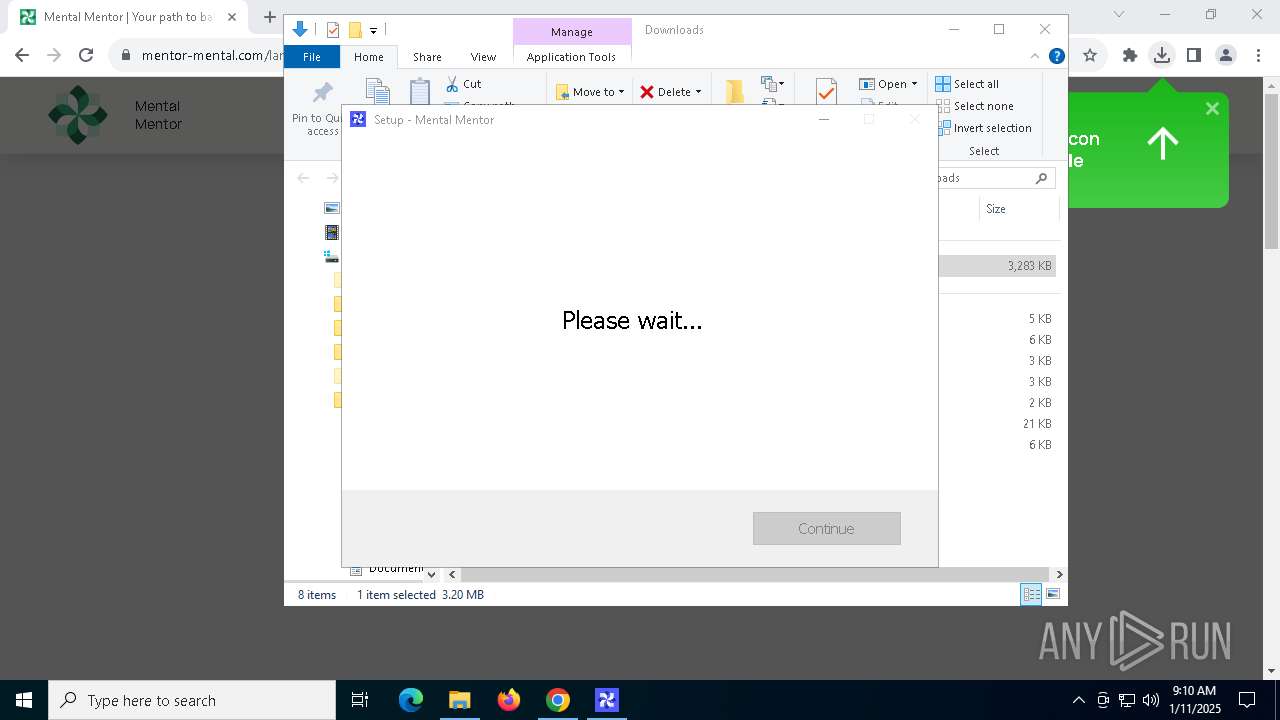
Task: Open the Move to dropdown
Action: click(590, 92)
